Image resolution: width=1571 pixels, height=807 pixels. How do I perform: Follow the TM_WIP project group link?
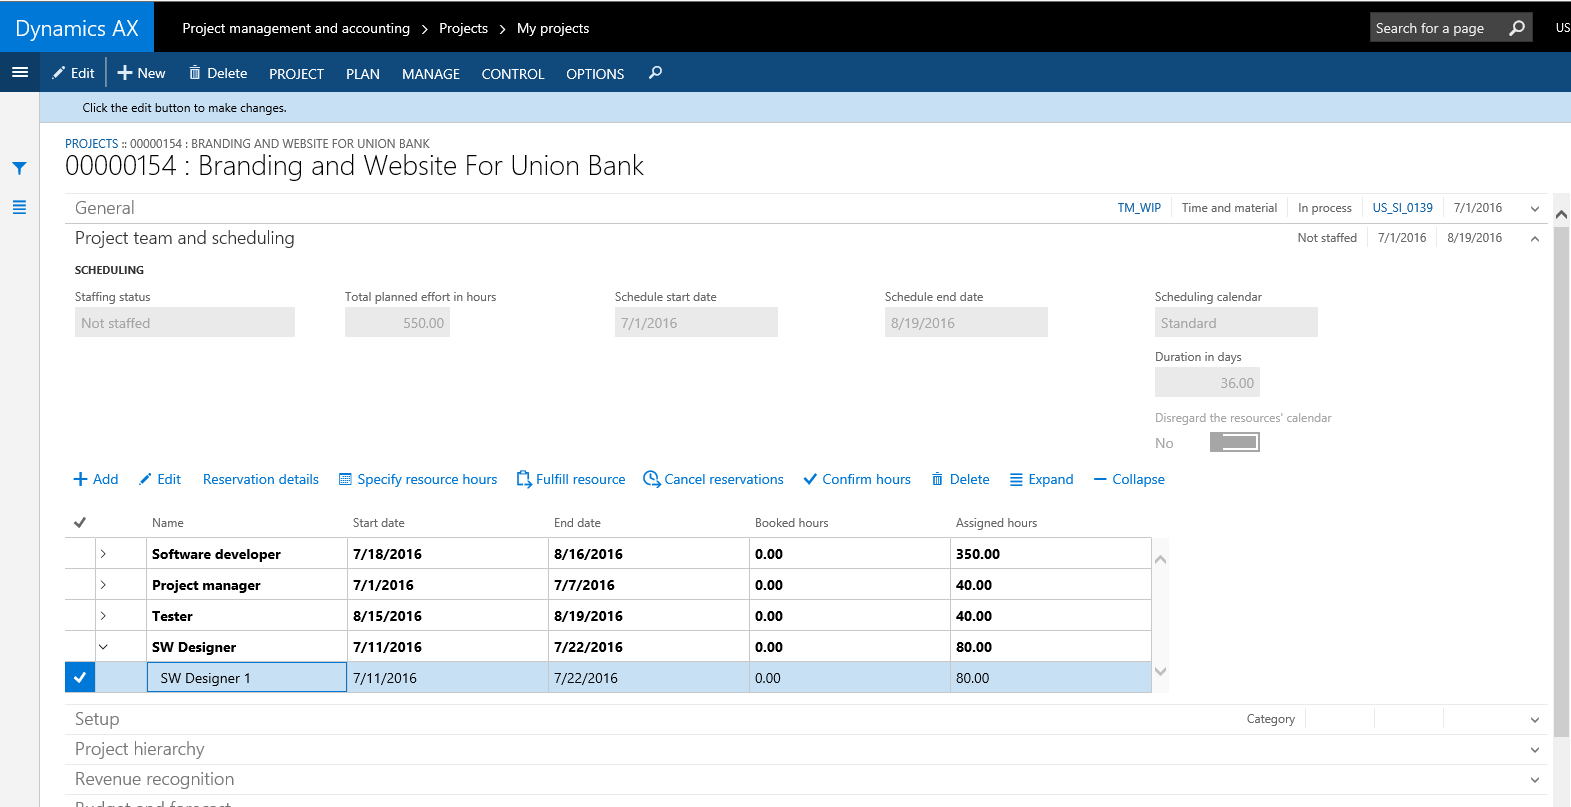pyautogui.click(x=1139, y=208)
